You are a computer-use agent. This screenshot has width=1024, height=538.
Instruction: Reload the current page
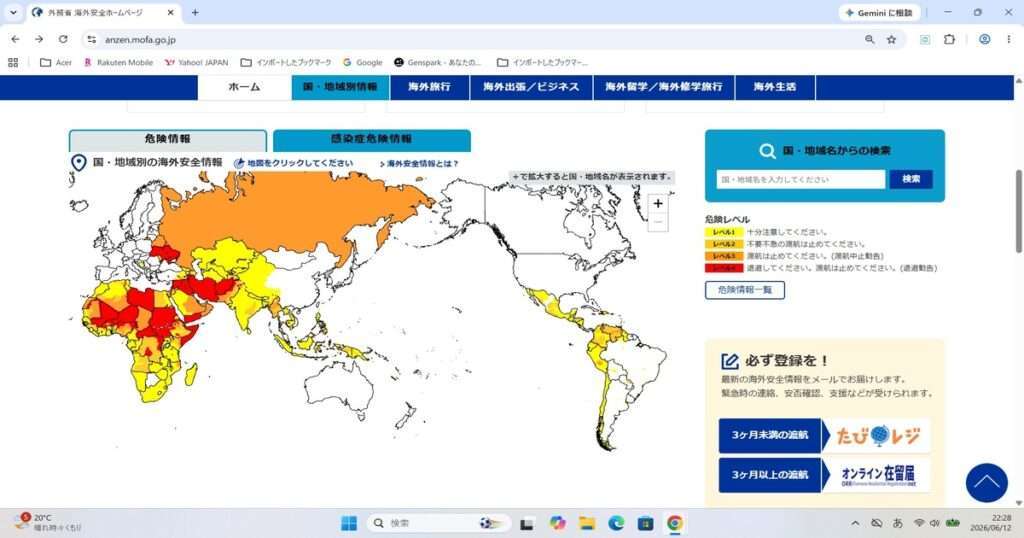(63, 39)
